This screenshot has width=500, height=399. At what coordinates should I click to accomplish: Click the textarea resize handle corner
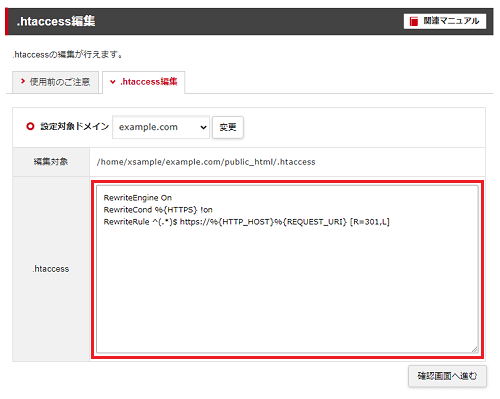pos(475,349)
